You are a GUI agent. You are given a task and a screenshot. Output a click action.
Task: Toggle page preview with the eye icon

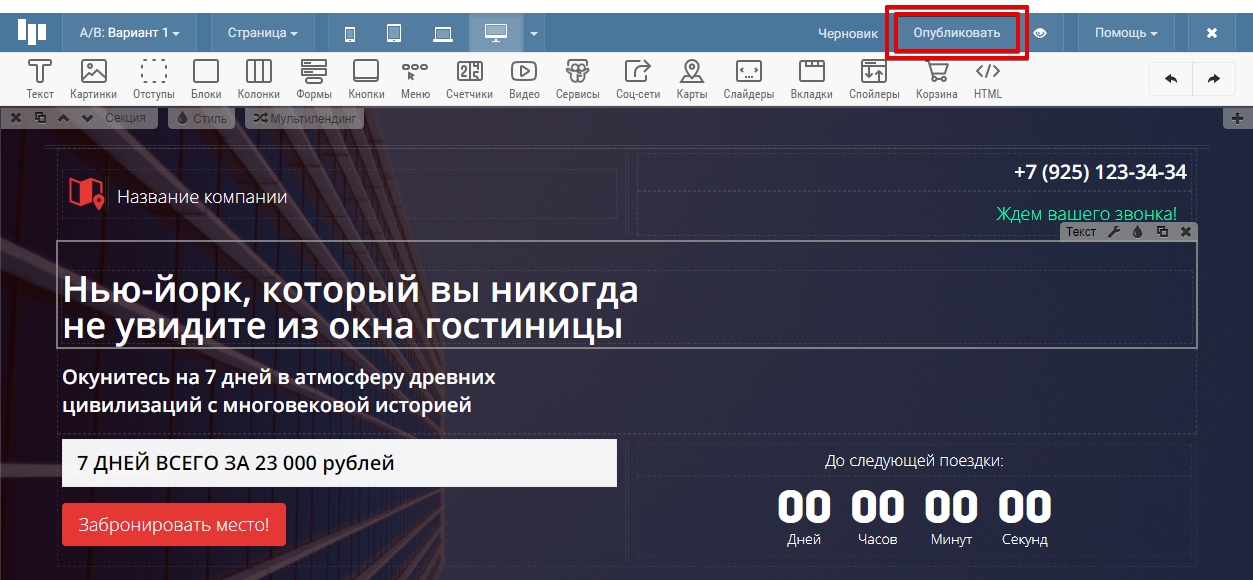point(1040,33)
